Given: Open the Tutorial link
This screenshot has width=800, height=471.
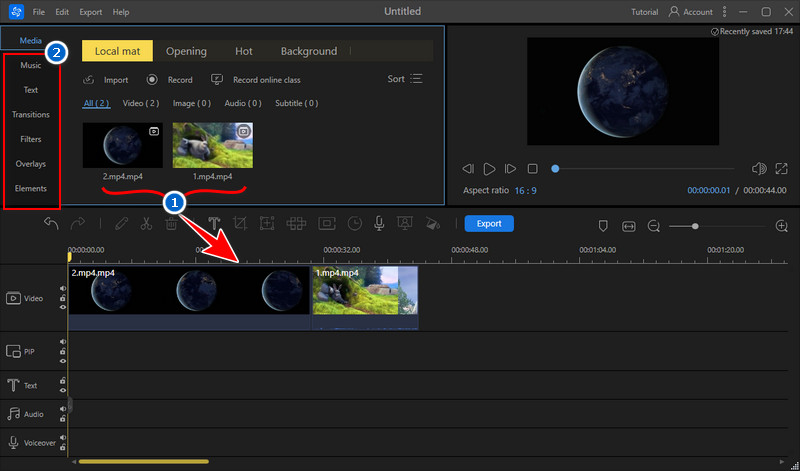Looking at the screenshot, I should pyautogui.click(x=644, y=12).
